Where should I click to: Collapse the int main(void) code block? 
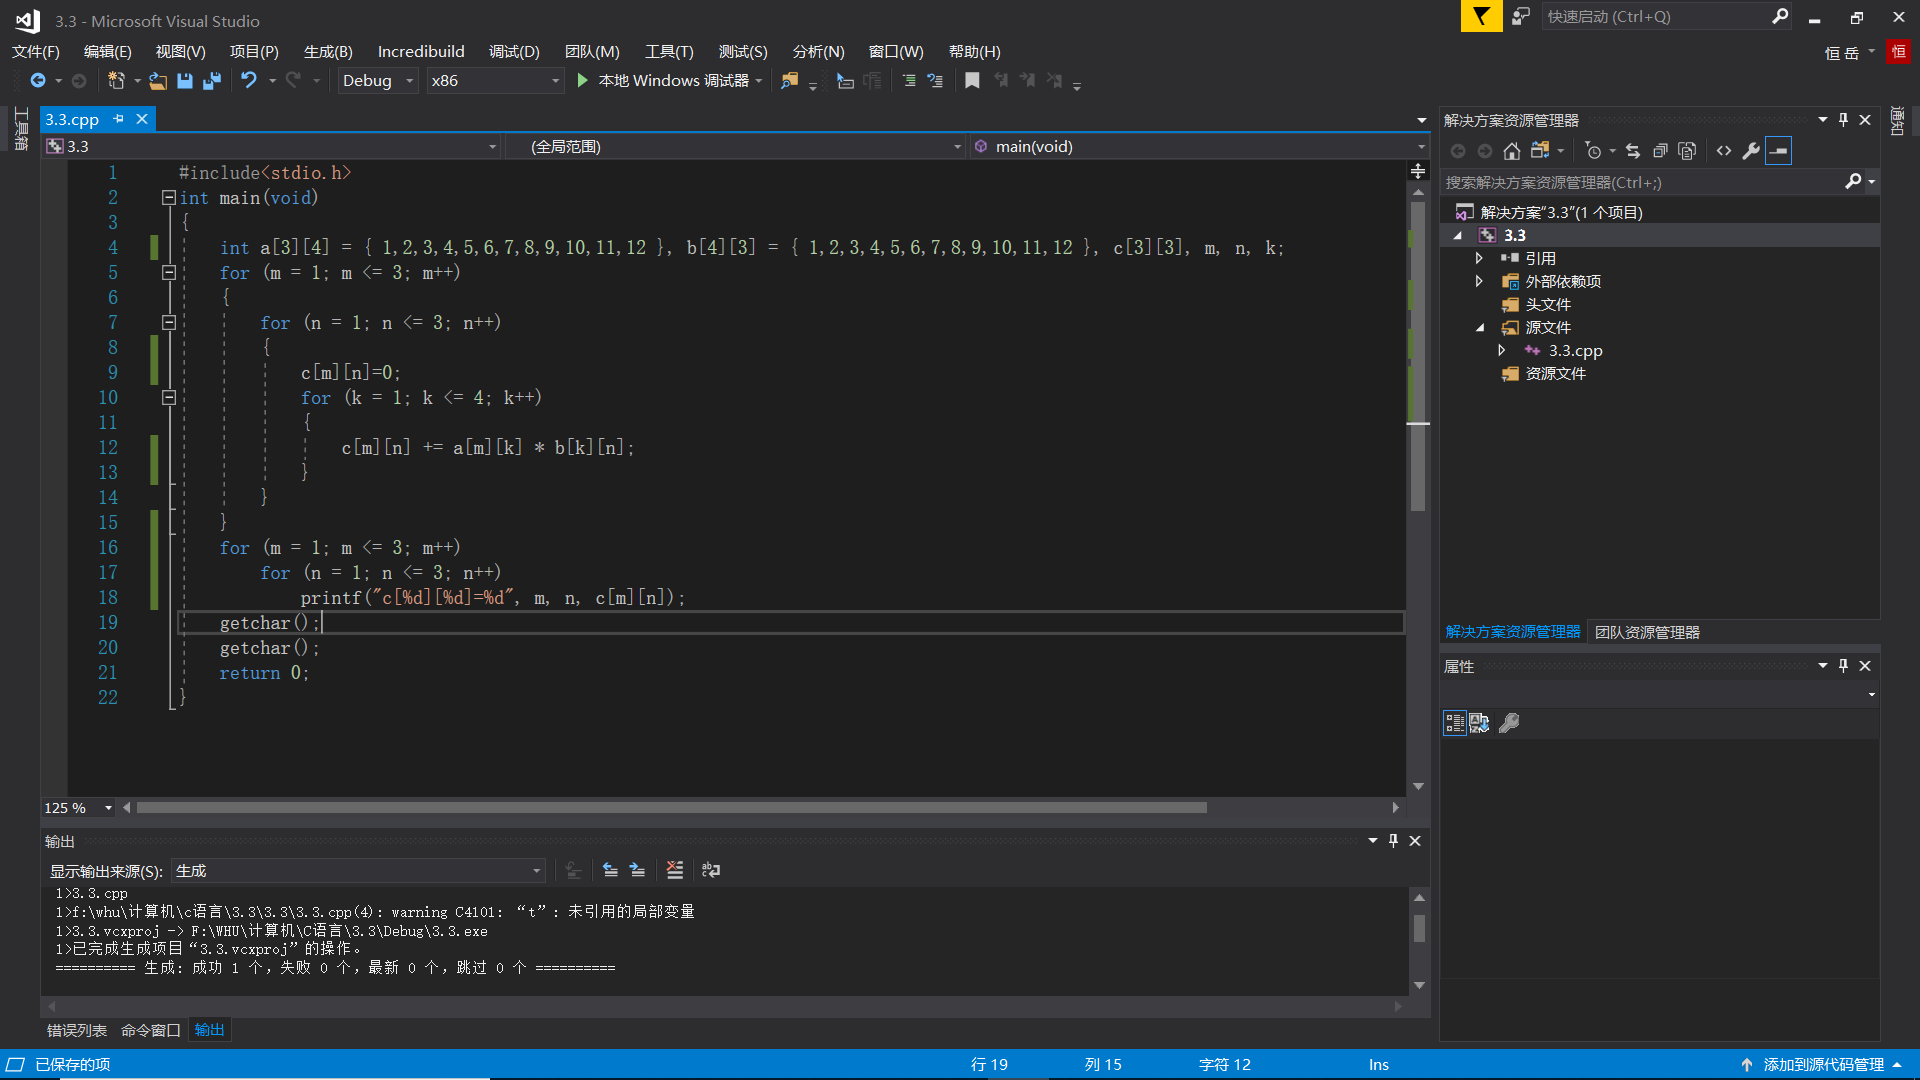pos(169,198)
